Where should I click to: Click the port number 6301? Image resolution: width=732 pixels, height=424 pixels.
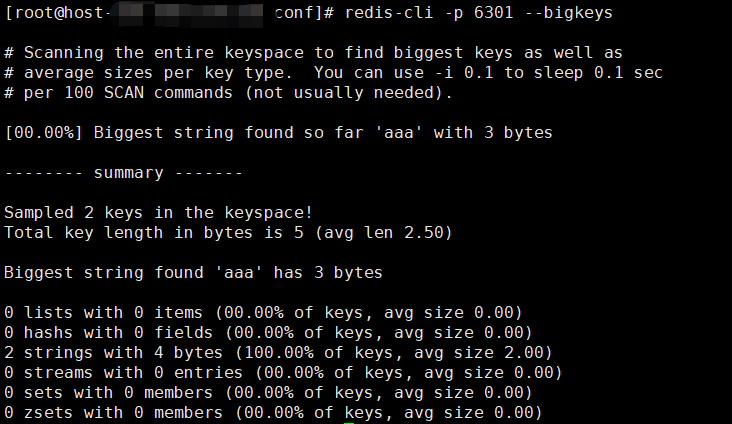pyautogui.click(x=492, y=13)
